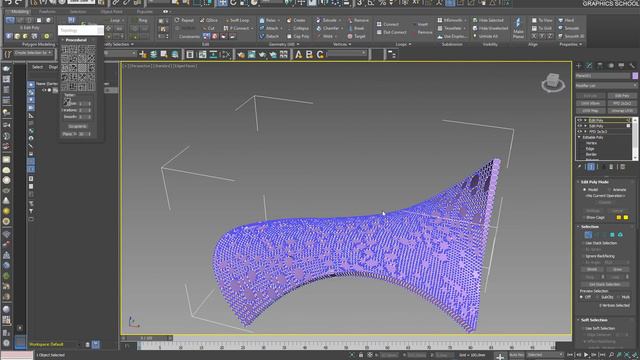
Task: Click the Collapse tool
Action: tap(298, 28)
